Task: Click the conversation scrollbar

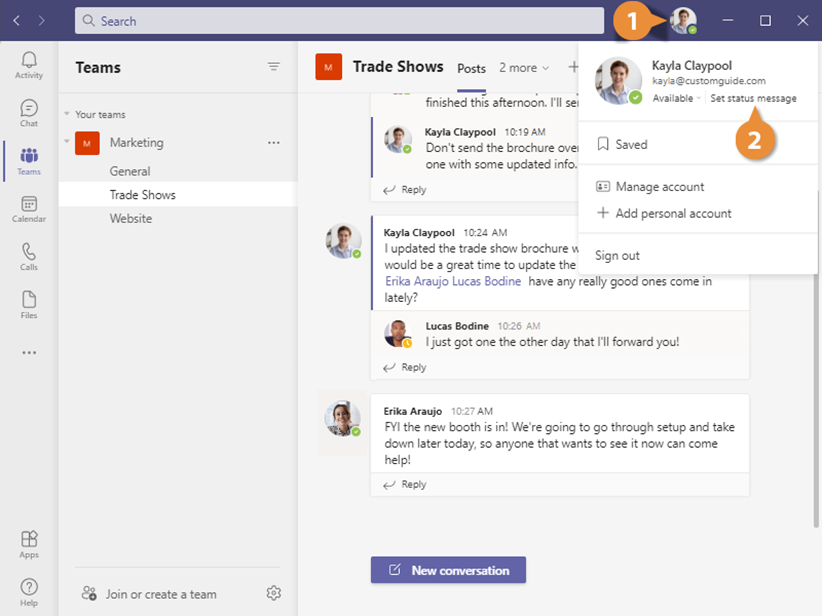Action: [816, 359]
